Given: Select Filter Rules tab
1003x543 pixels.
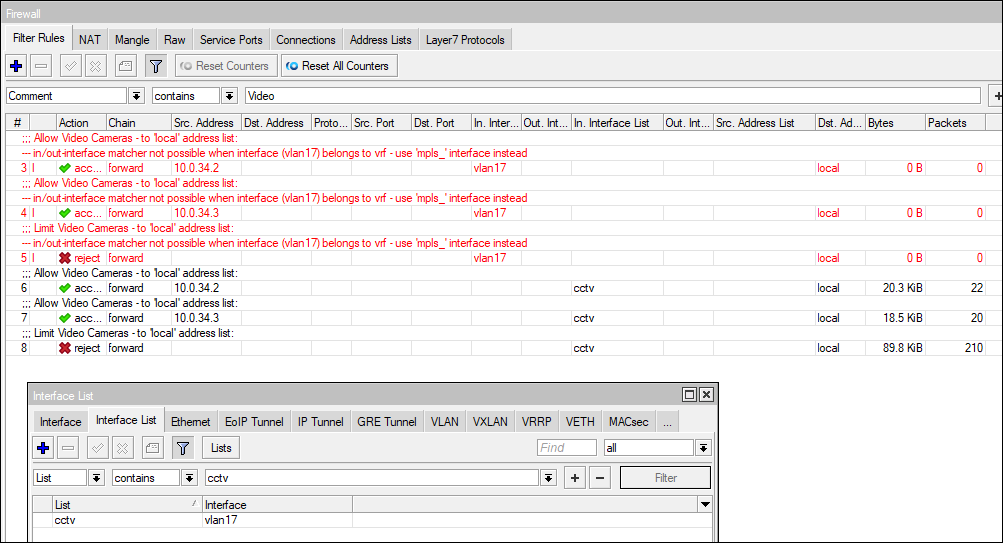Looking at the screenshot, I should 38,38.
